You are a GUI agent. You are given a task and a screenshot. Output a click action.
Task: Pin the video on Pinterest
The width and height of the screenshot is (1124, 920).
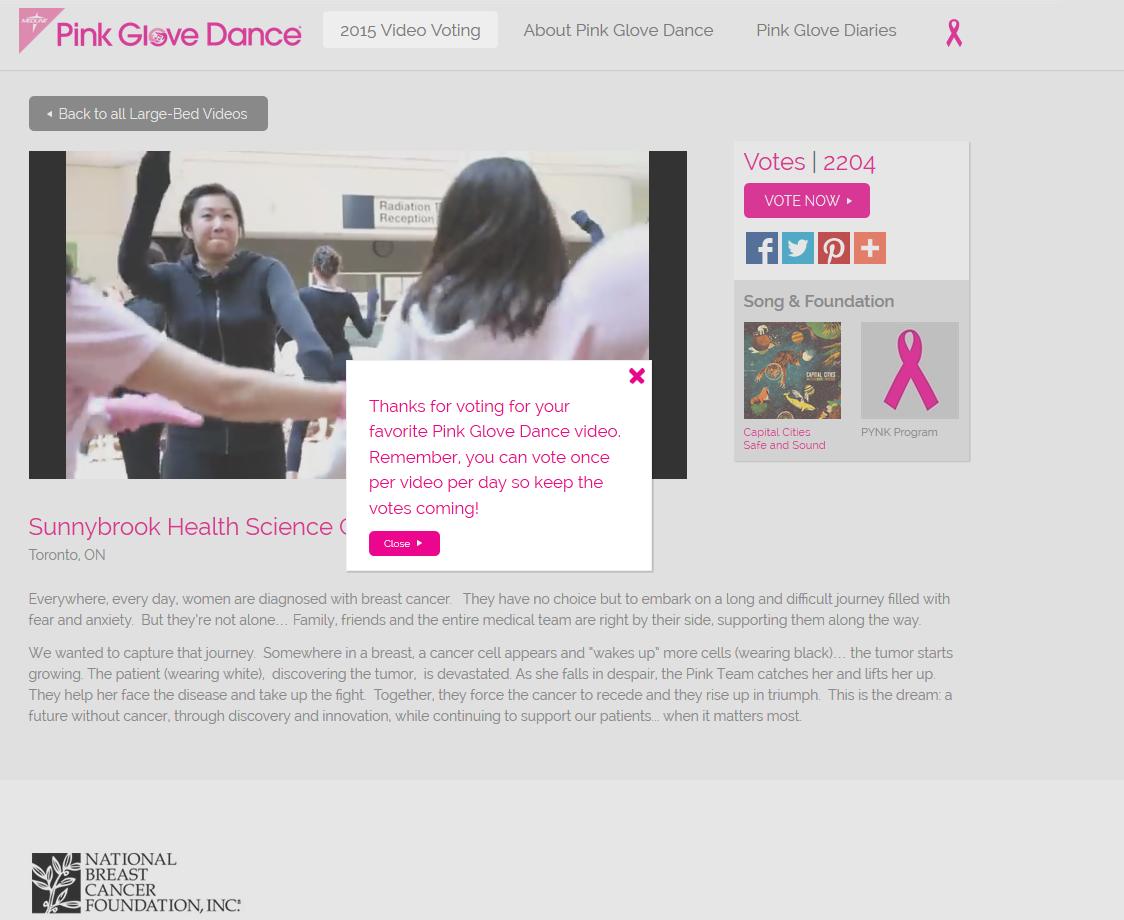pyautogui.click(x=834, y=248)
